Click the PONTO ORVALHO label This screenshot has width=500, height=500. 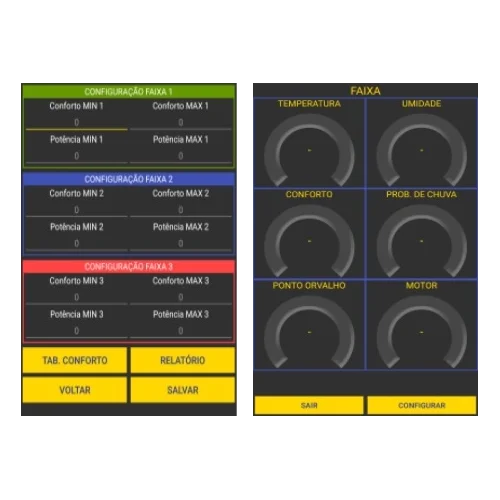pos(309,285)
